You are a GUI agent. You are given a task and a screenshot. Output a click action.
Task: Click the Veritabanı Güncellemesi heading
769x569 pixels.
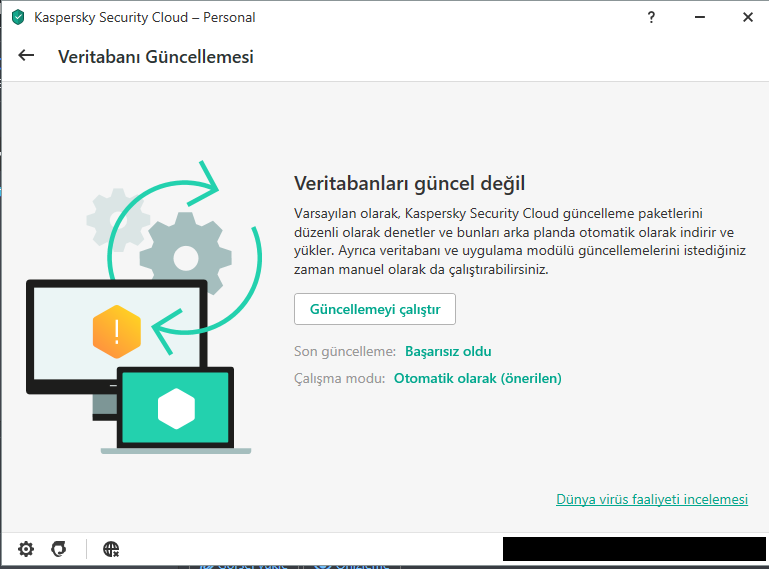coord(155,56)
